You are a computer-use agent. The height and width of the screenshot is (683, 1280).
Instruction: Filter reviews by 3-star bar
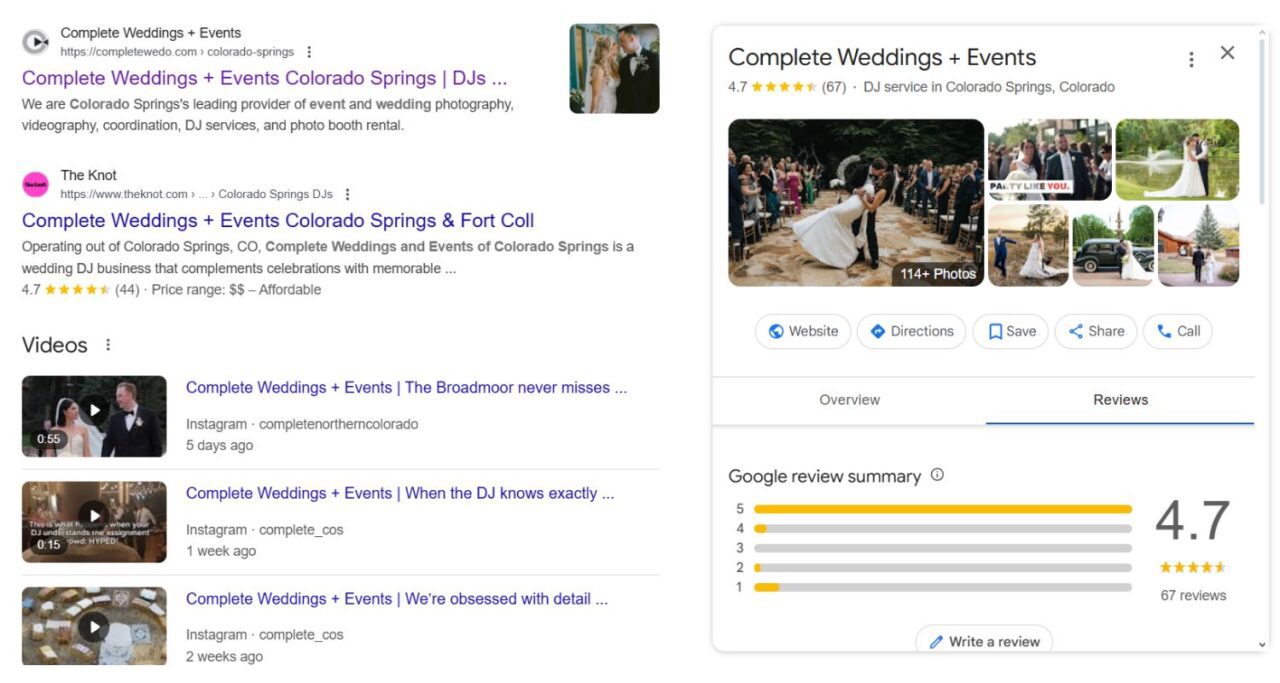pos(943,548)
